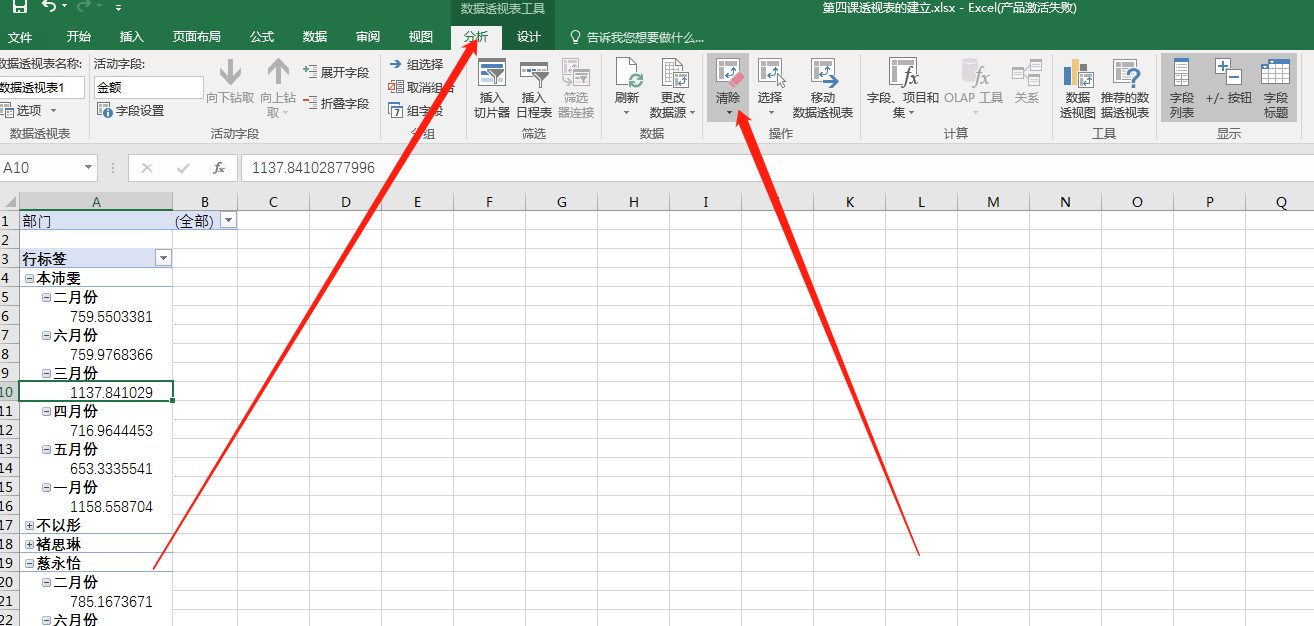Collapse the 慈永怡 row group
This screenshot has width=1314, height=626.
pos(29,564)
